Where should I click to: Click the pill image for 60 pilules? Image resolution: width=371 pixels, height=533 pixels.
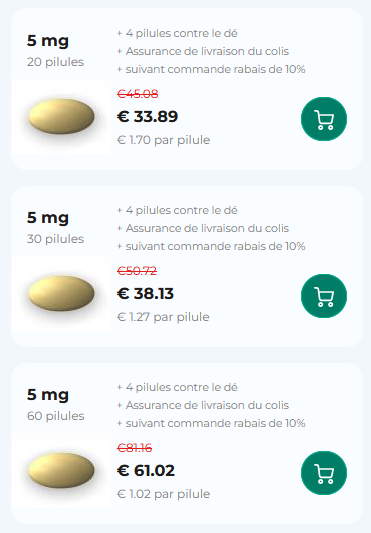(x=61, y=470)
